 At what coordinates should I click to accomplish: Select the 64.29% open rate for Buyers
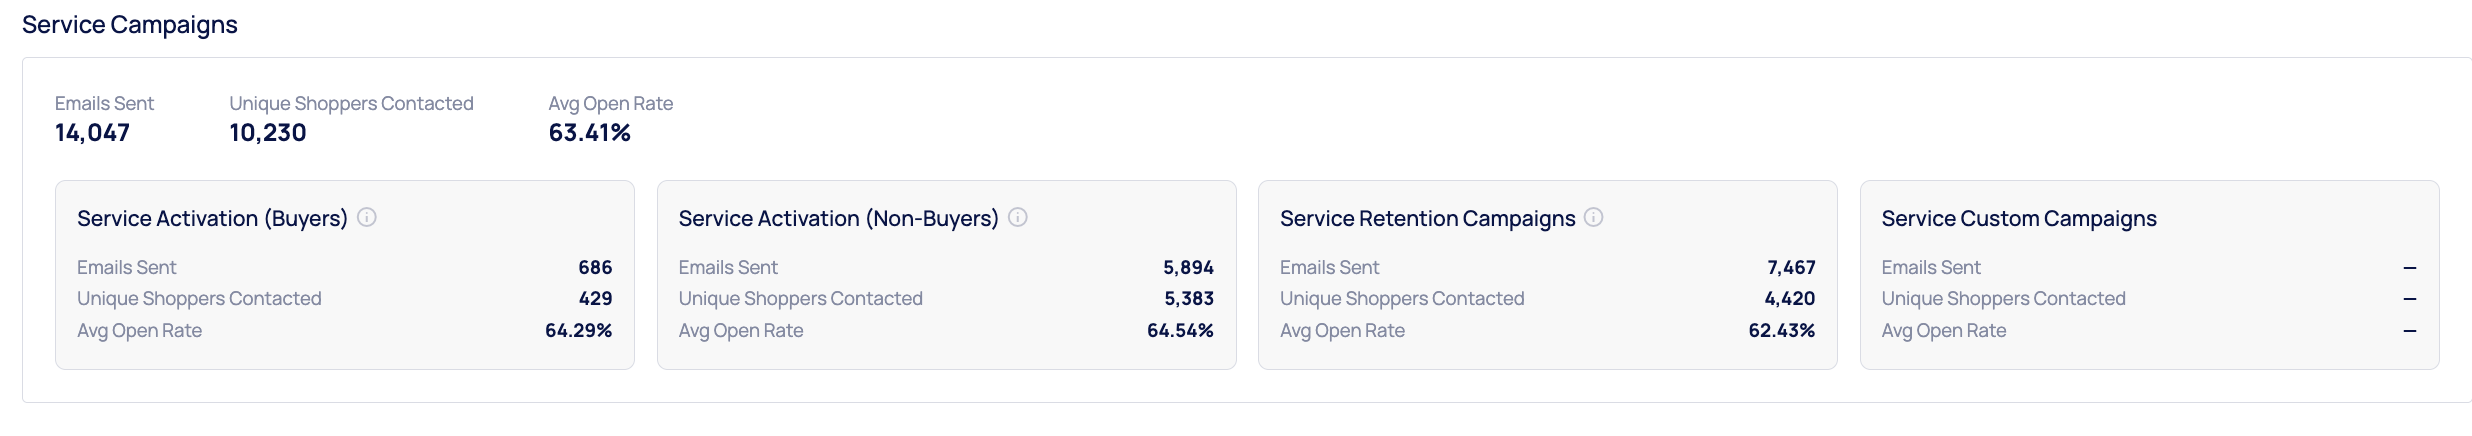click(x=578, y=331)
